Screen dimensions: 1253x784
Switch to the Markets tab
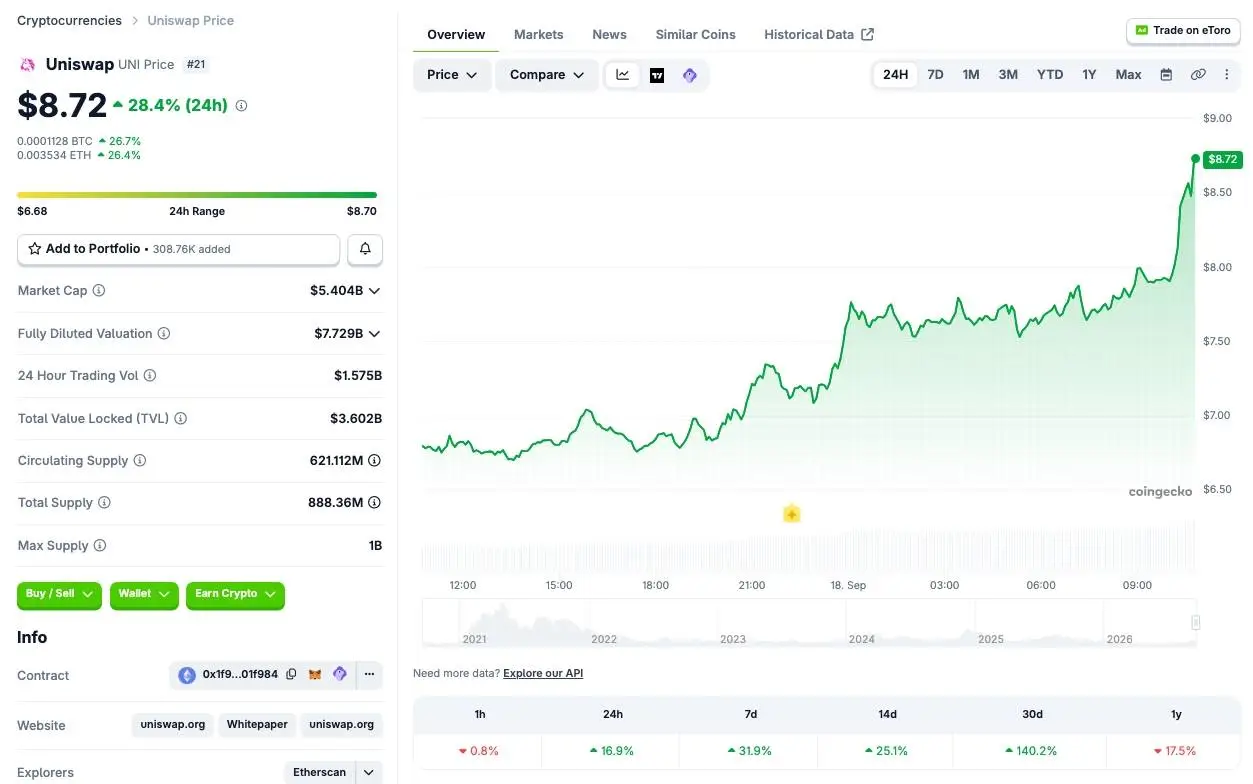click(x=539, y=35)
